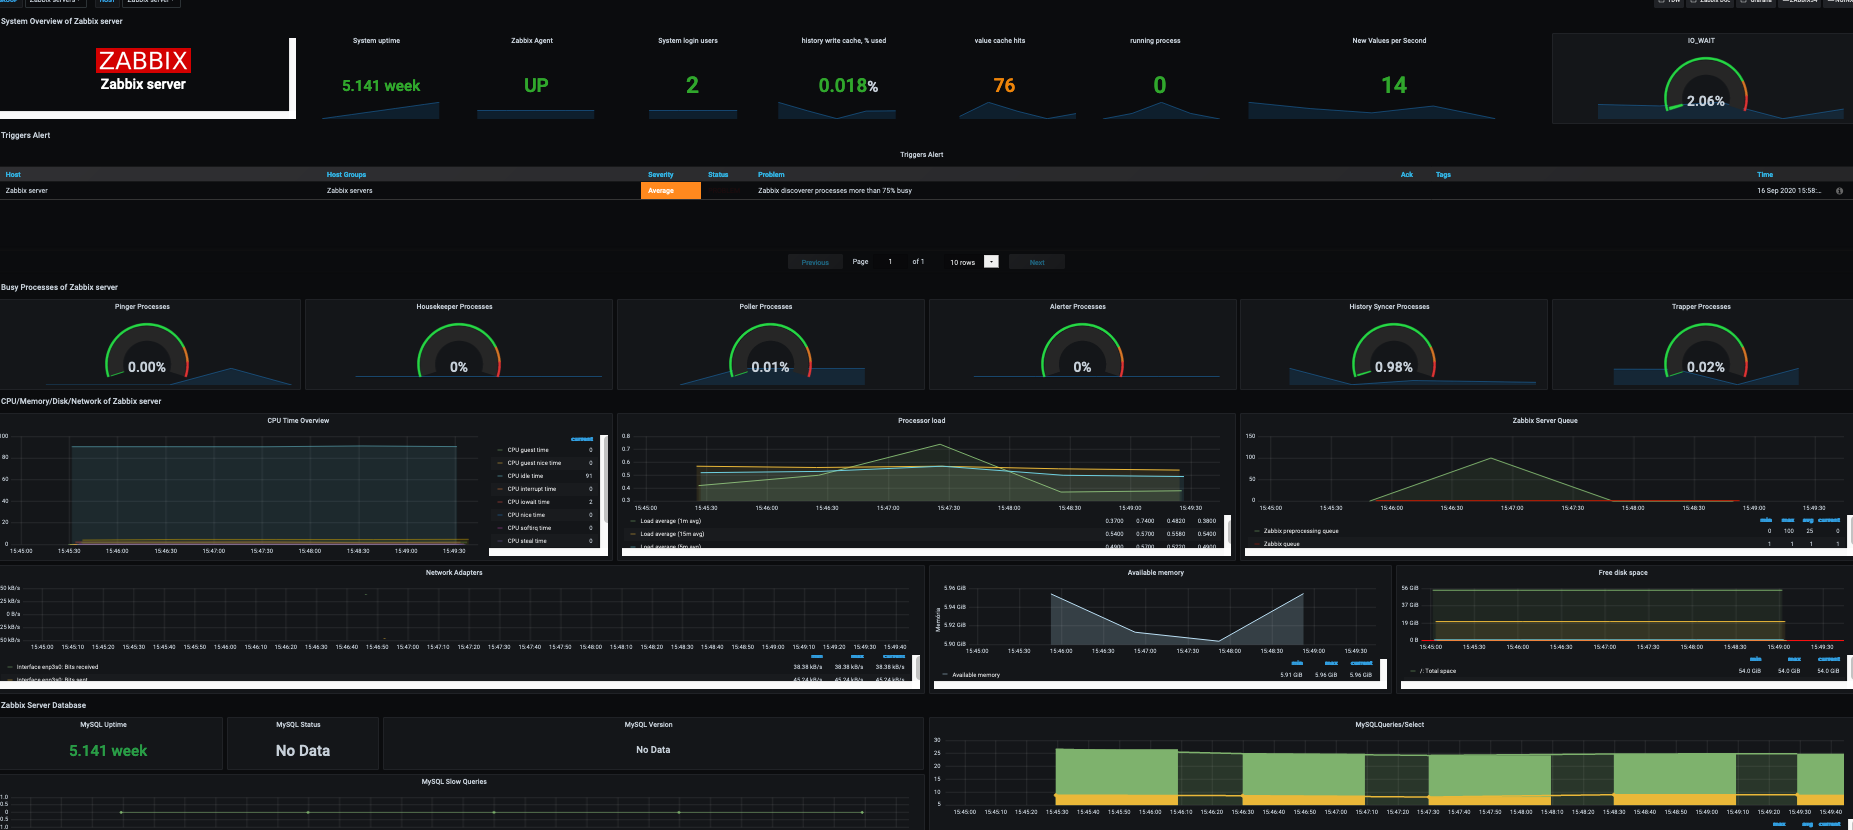The width and height of the screenshot is (1853, 830).
Task: Click the UP value in Zabbix Agent panel
Action: point(536,86)
